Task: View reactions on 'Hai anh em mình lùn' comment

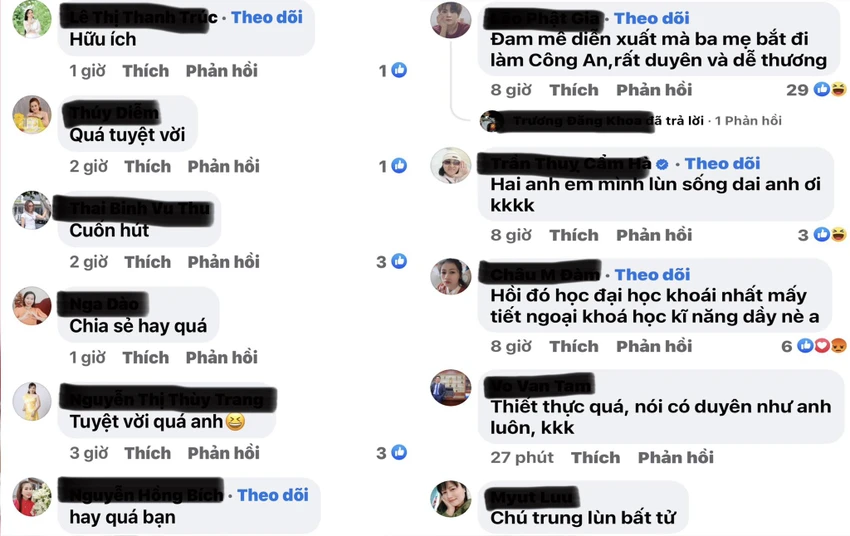Action: [822, 235]
